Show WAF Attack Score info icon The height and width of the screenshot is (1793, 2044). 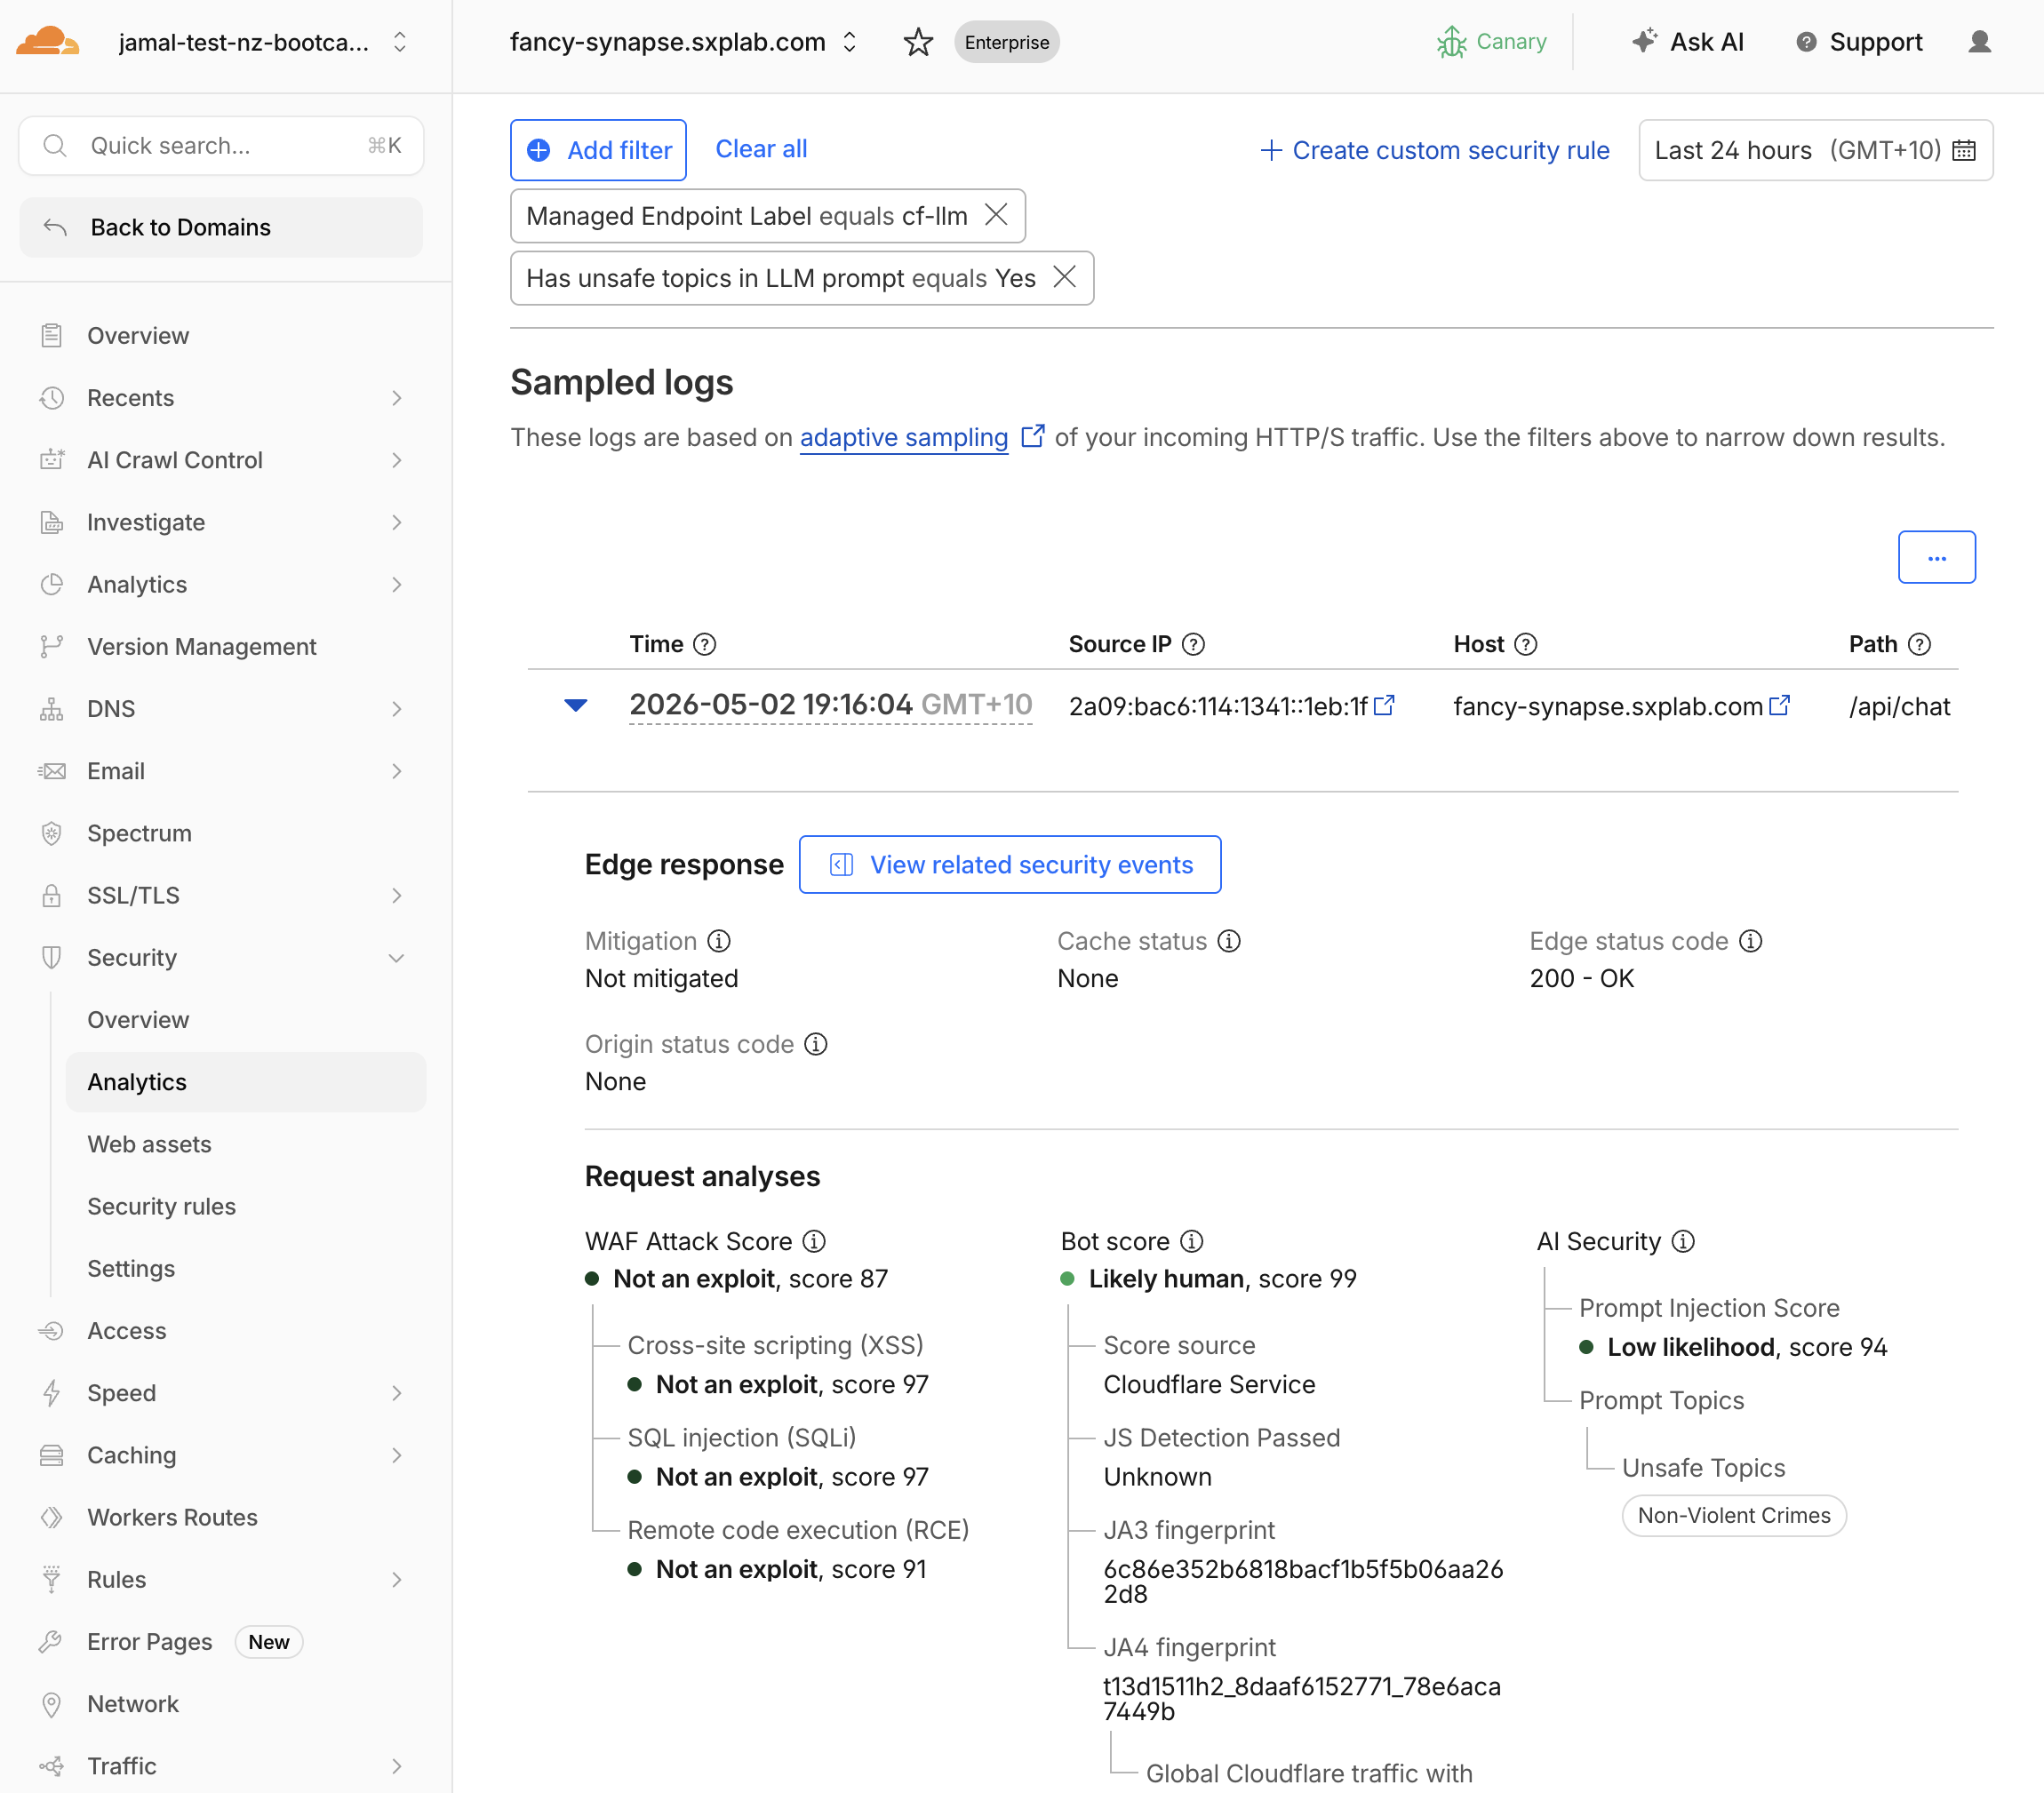pos(814,1241)
